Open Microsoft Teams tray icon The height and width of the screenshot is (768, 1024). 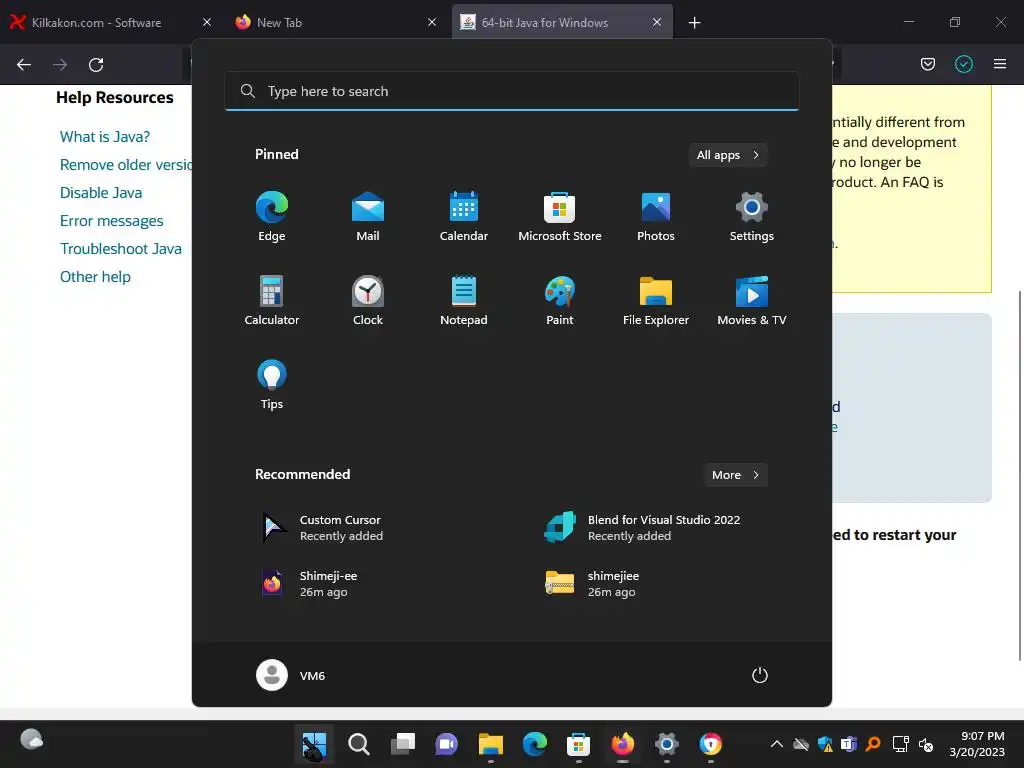(x=849, y=744)
